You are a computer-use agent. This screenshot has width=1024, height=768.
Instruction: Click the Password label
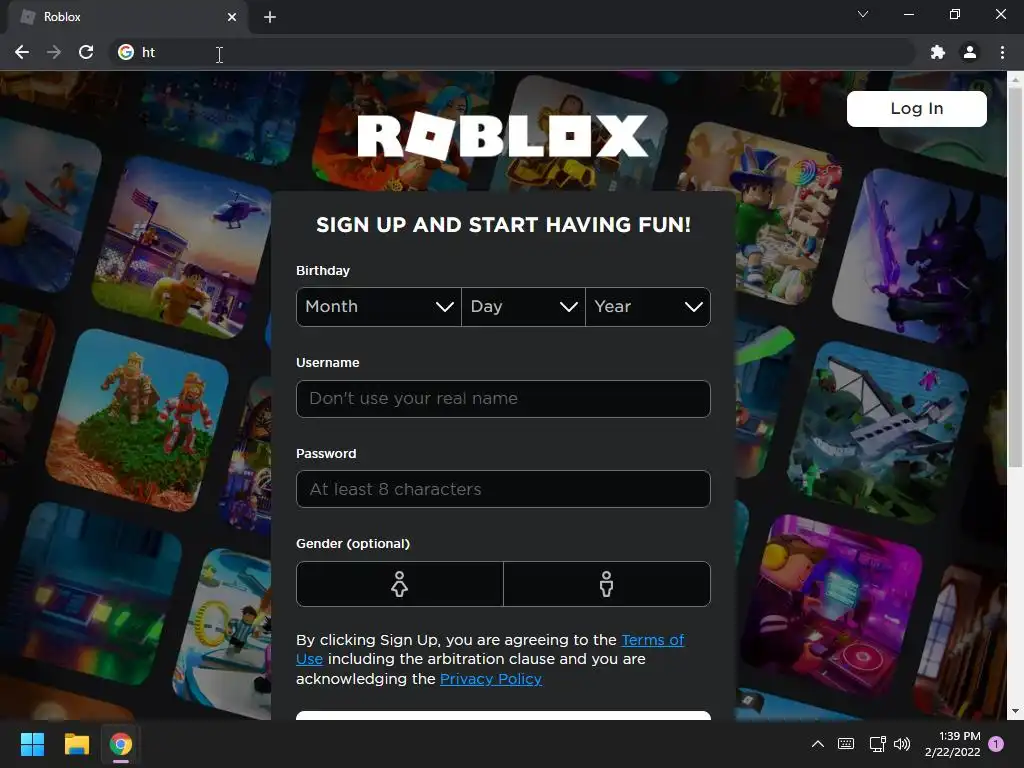pyautogui.click(x=326, y=453)
